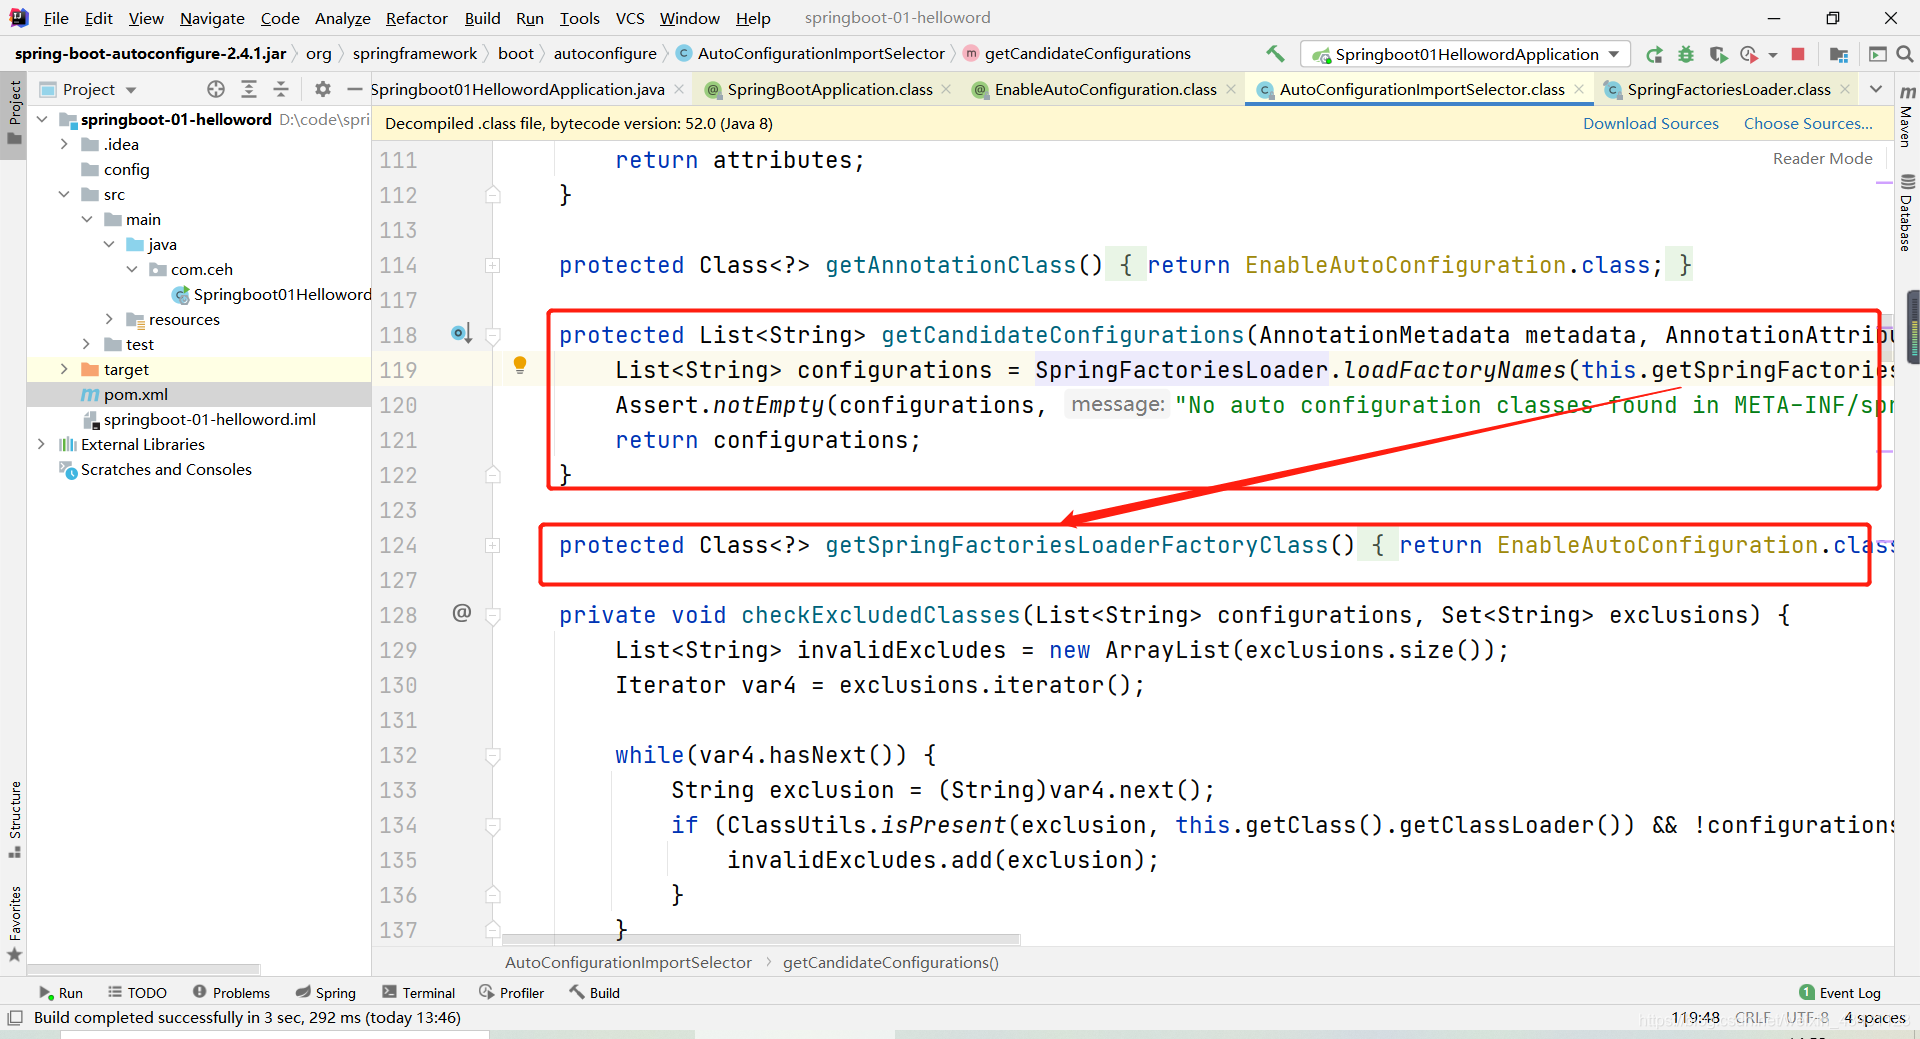Image resolution: width=1920 pixels, height=1039 pixels.
Task: Open the Problems tool window
Action: [x=231, y=993]
